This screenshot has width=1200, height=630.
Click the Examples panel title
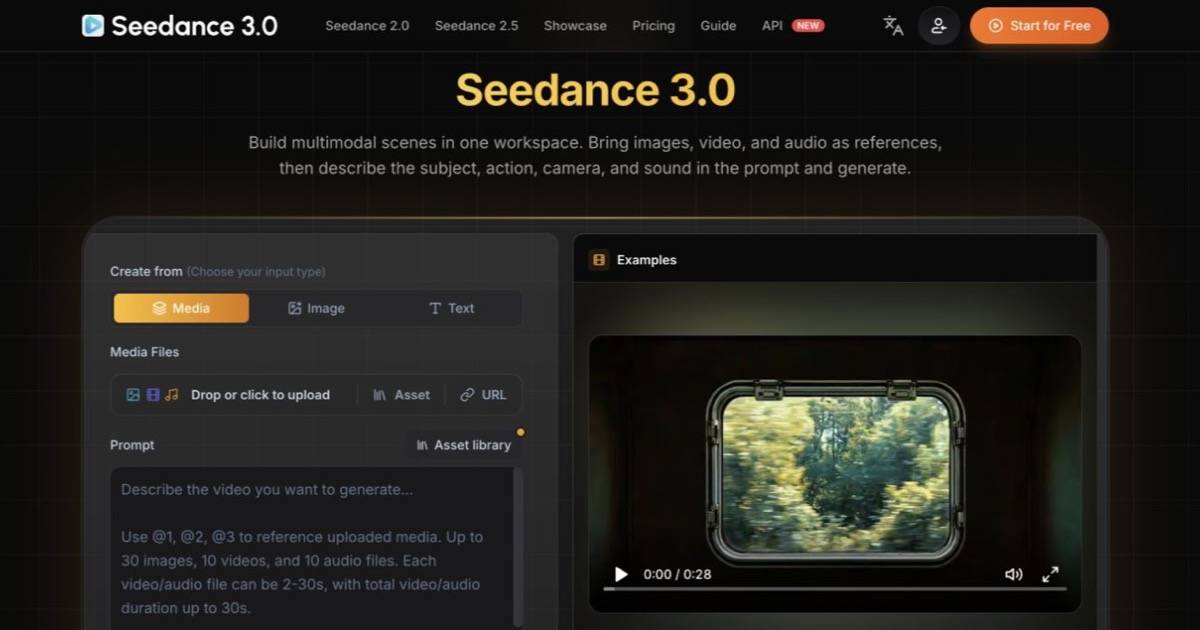click(x=646, y=260)
